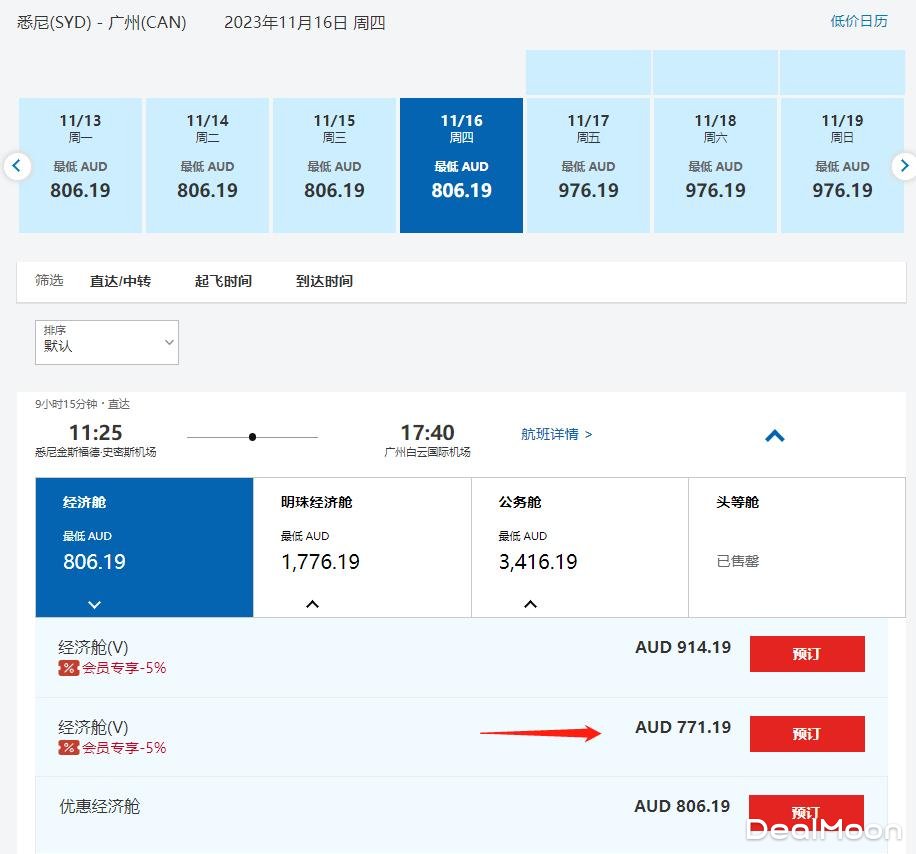
Task: Select the 11/17 周五 date tab
Action: click(588, 165)
